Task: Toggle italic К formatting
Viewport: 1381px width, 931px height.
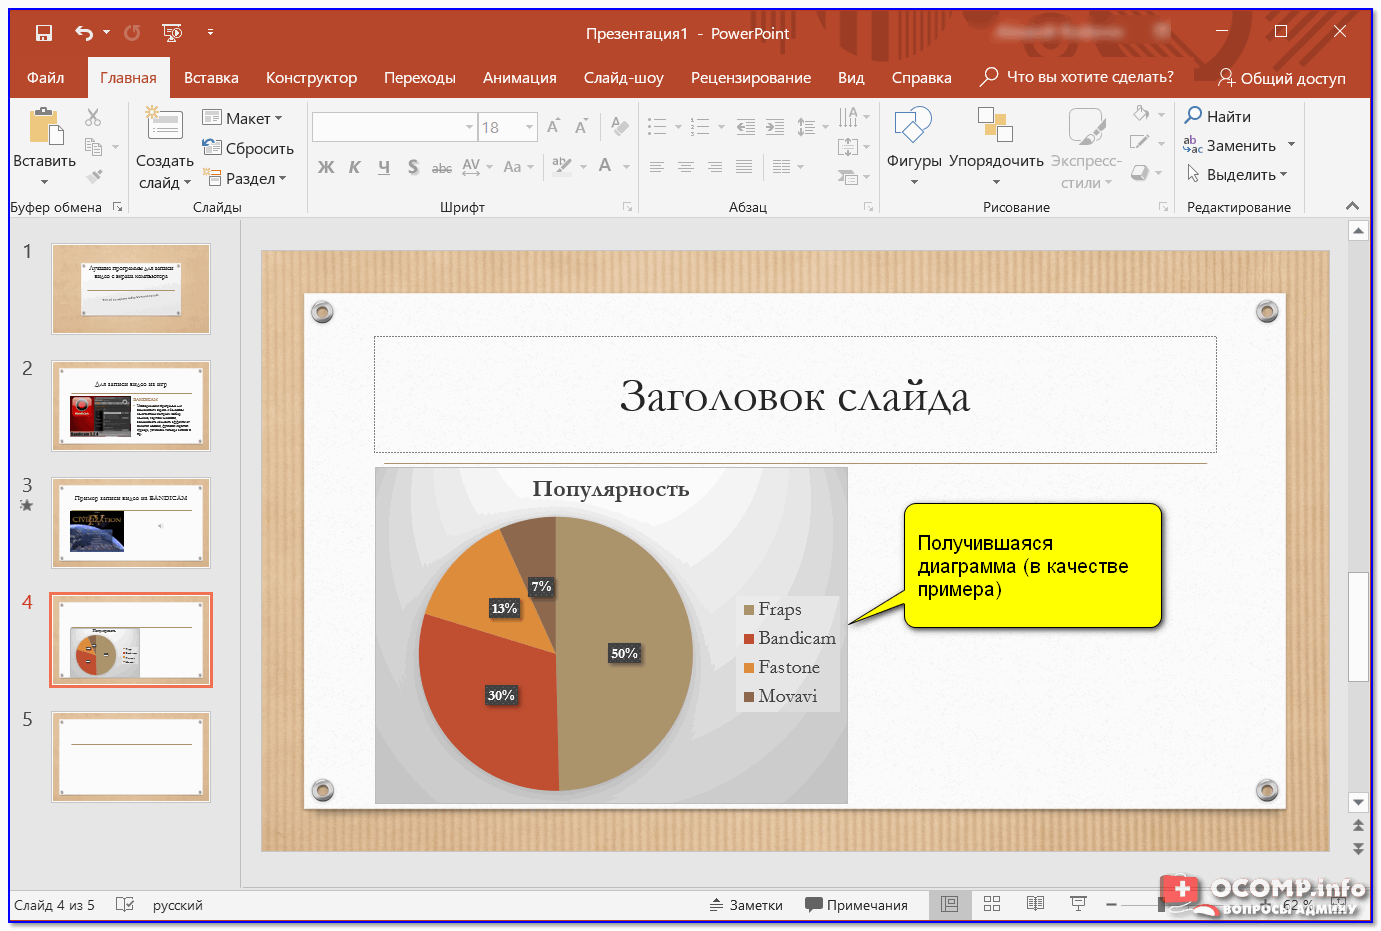Action: [354, 167]
